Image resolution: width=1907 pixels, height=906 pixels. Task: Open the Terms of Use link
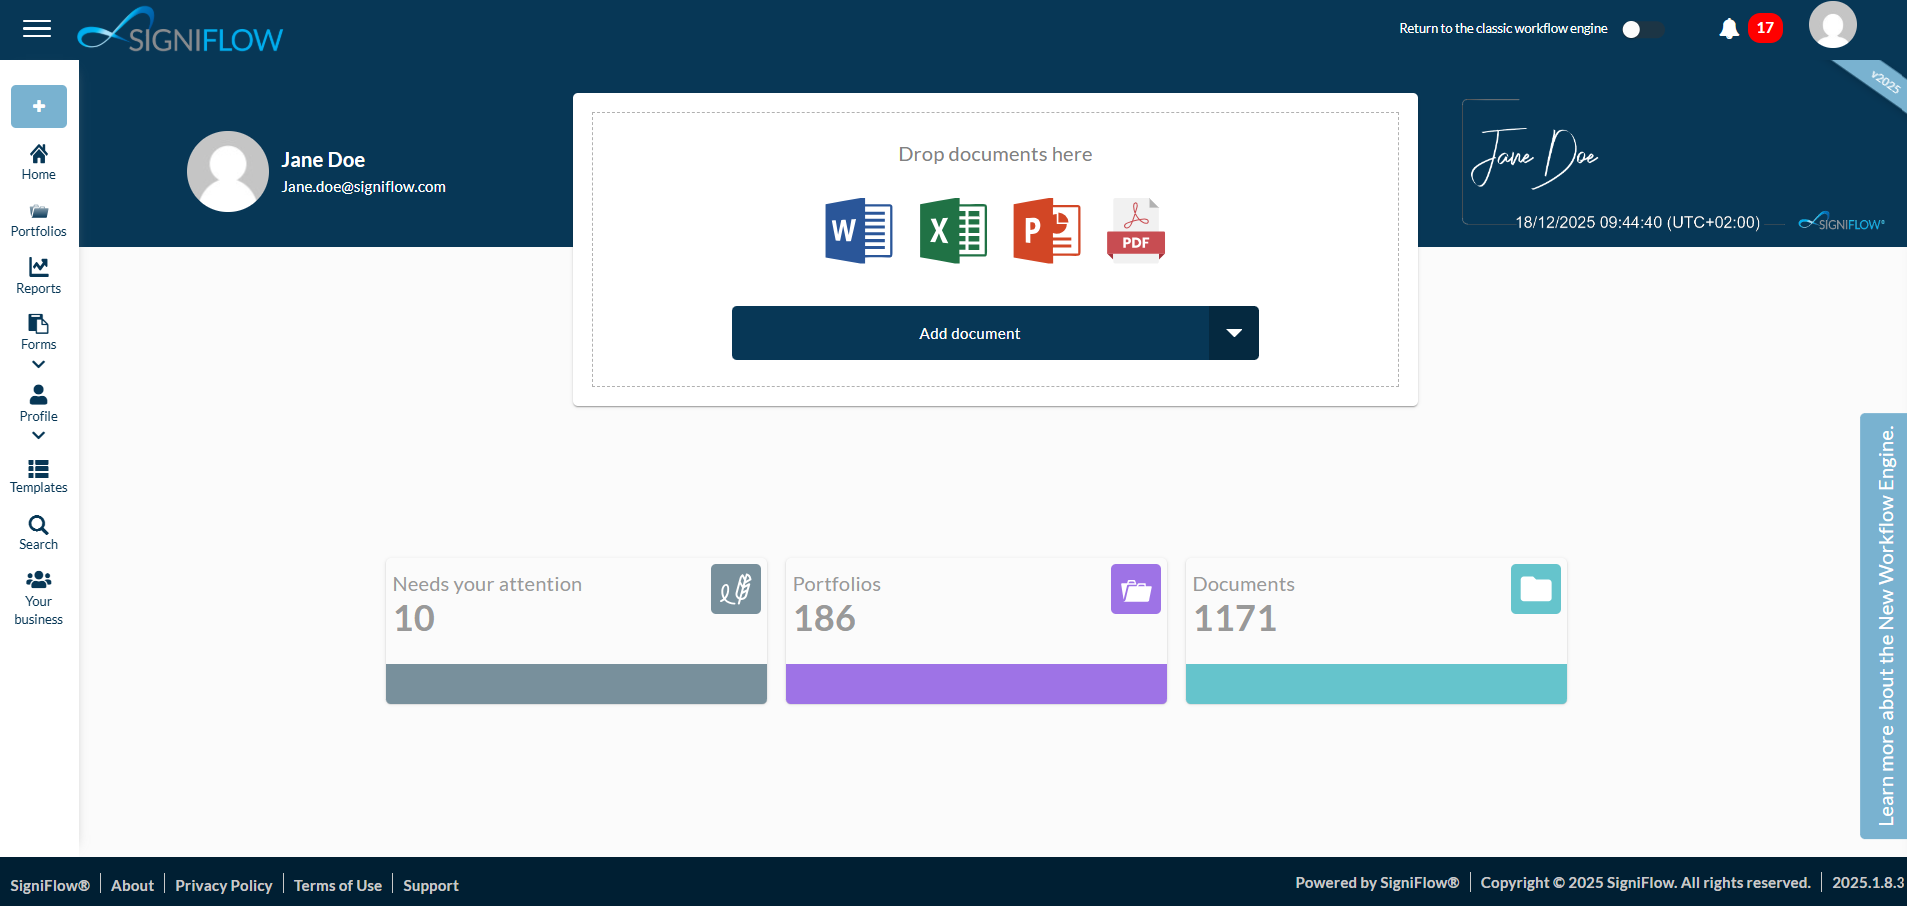coord(337,884)
